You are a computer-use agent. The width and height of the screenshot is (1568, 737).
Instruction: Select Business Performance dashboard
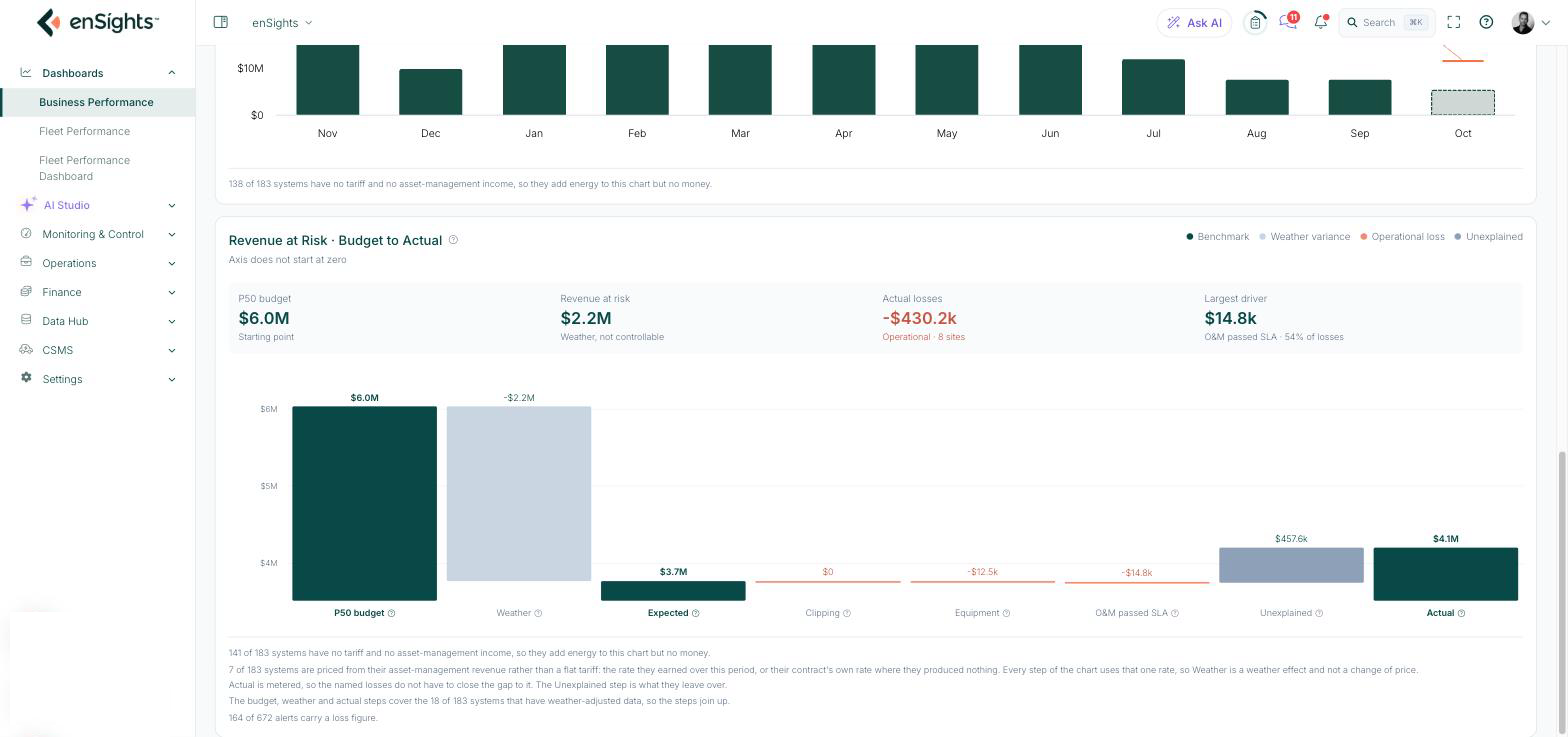98,102
